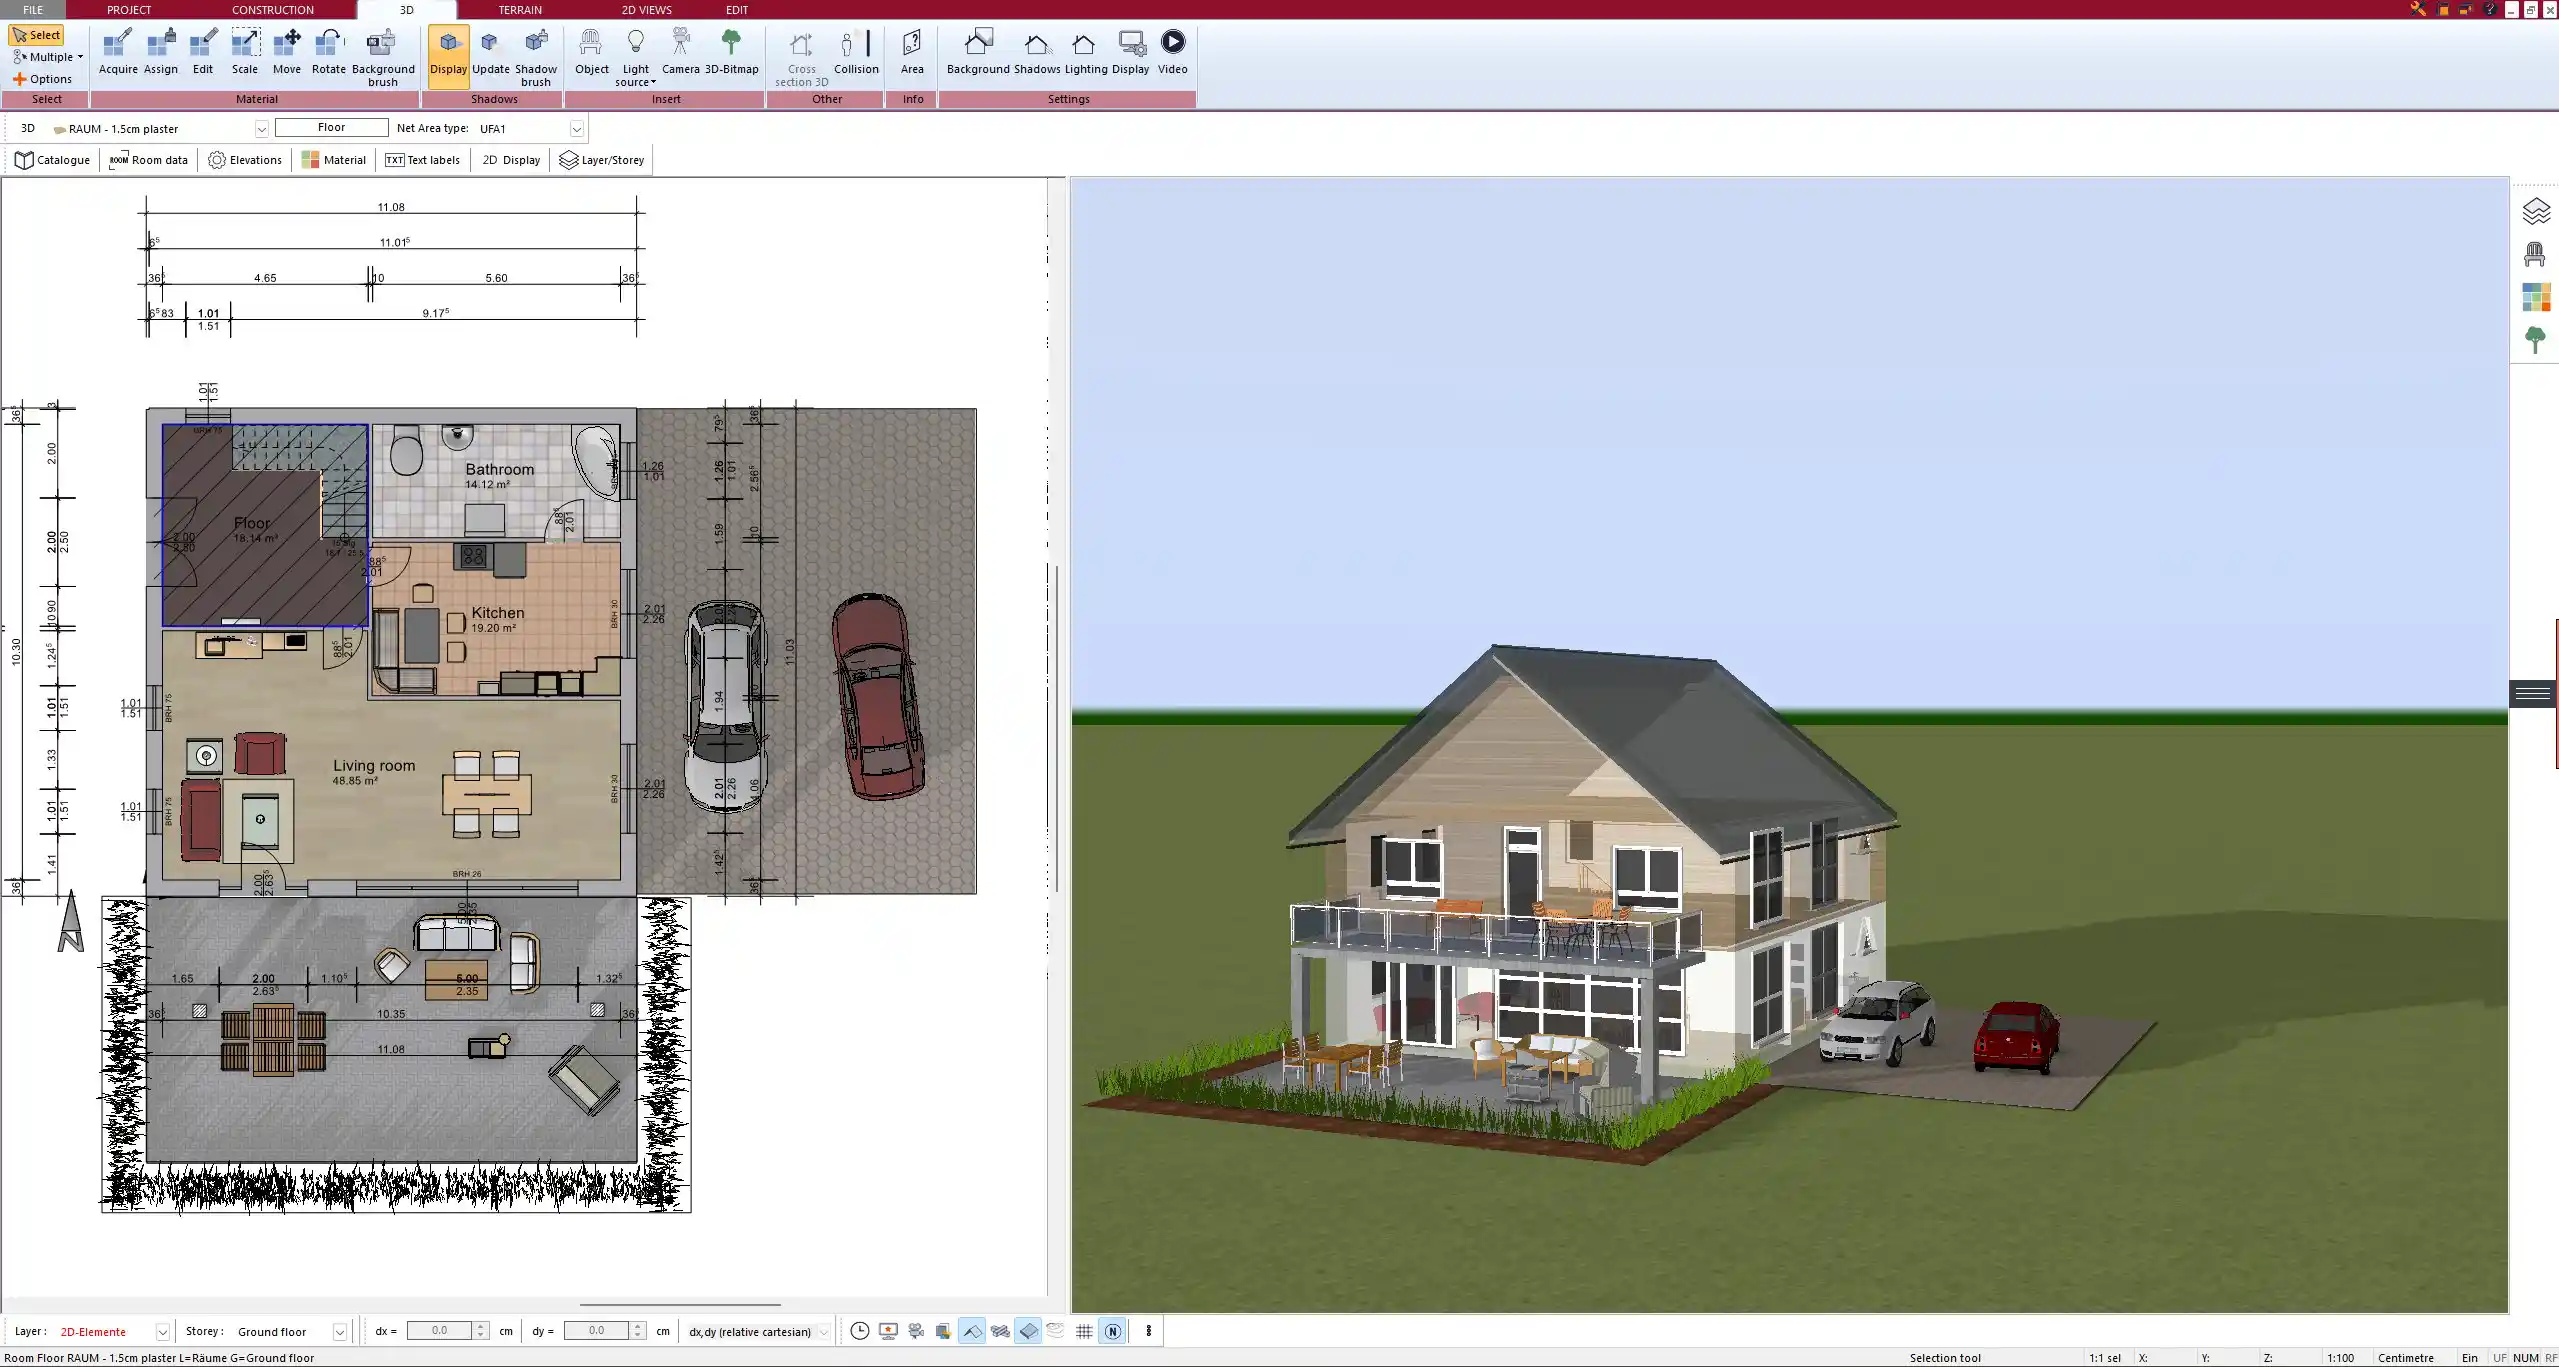Screen dimensions: 2559x1367
Task: Open the plants catalogue in right sidebar
Action: (2537, 340)
